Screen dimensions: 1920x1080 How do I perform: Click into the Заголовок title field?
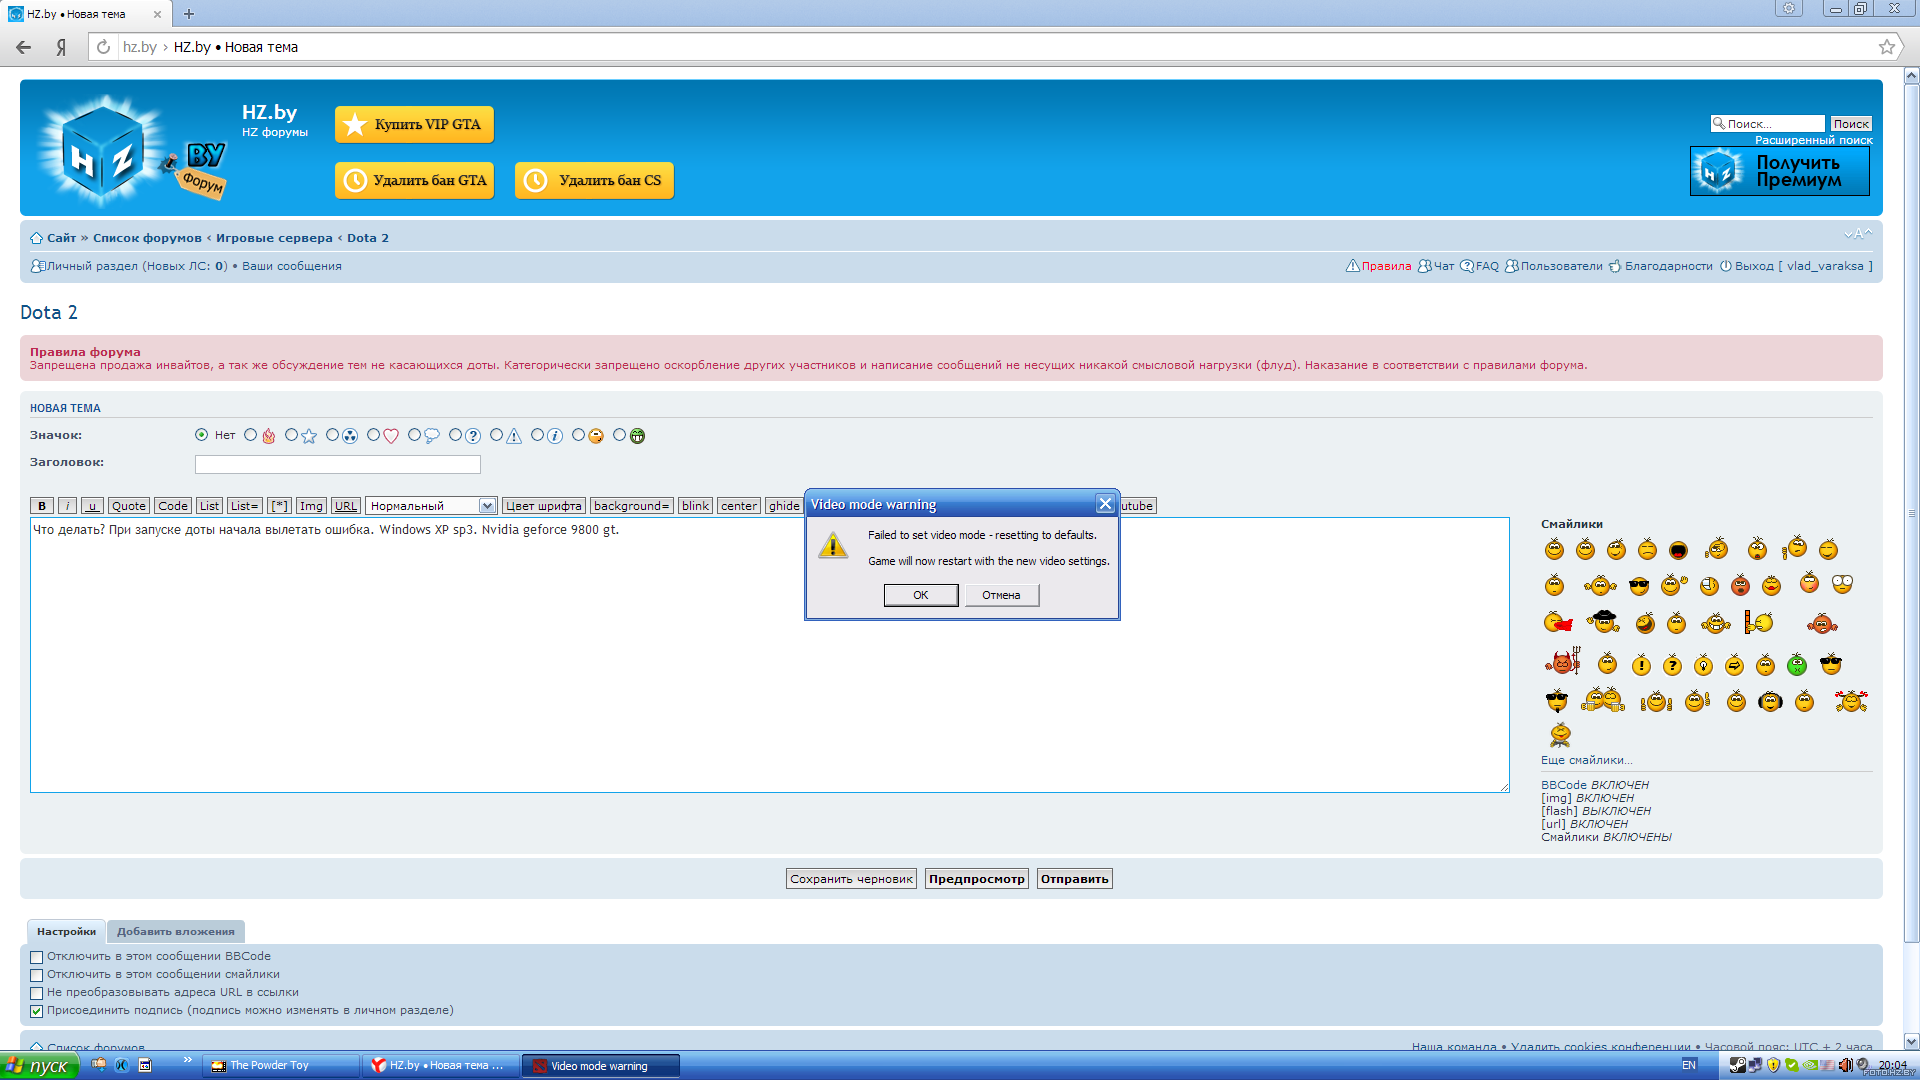[337, 464]
